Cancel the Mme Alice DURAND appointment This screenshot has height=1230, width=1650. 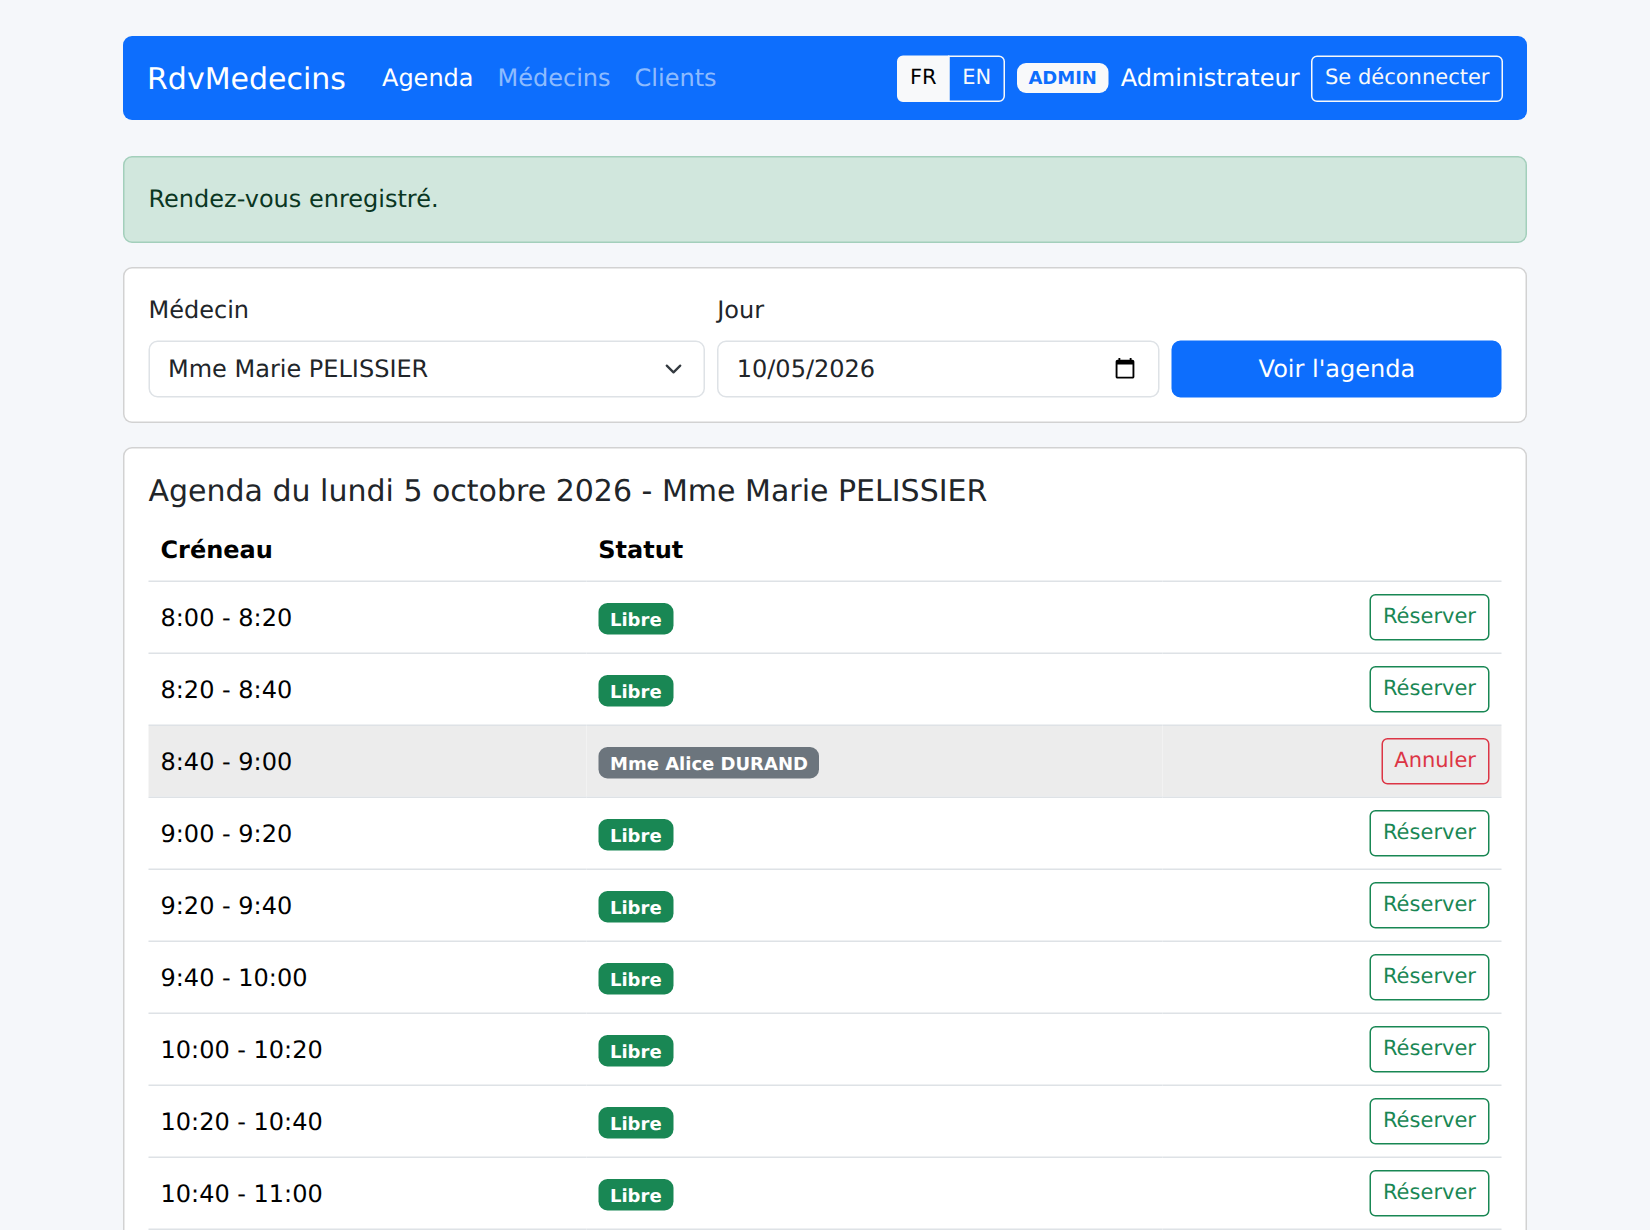1435,761
